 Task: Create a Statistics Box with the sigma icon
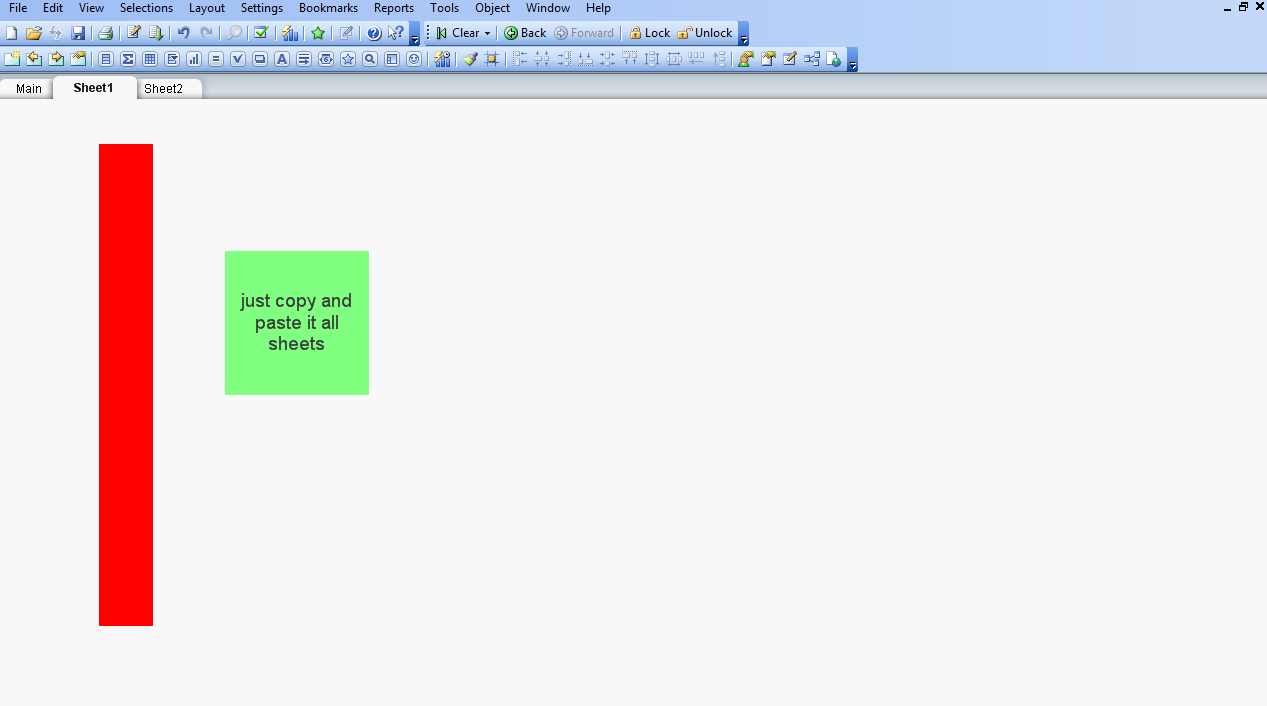(128, 59)
